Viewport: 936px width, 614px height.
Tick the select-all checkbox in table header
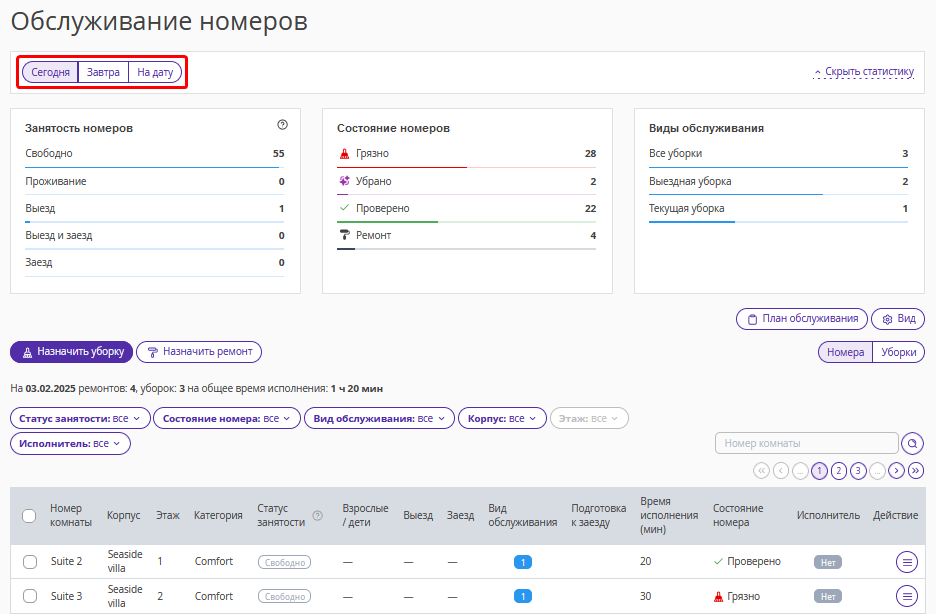[x=29, y=516]
